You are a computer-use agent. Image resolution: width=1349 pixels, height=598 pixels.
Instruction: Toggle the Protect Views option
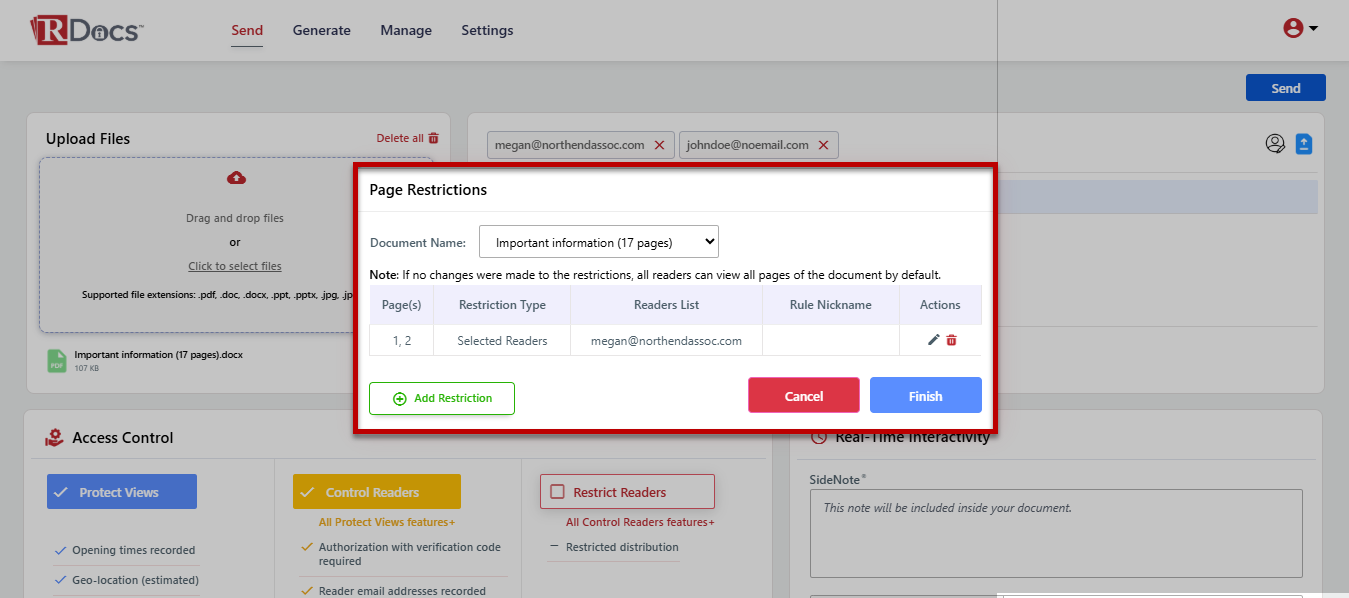click(122, 492)
